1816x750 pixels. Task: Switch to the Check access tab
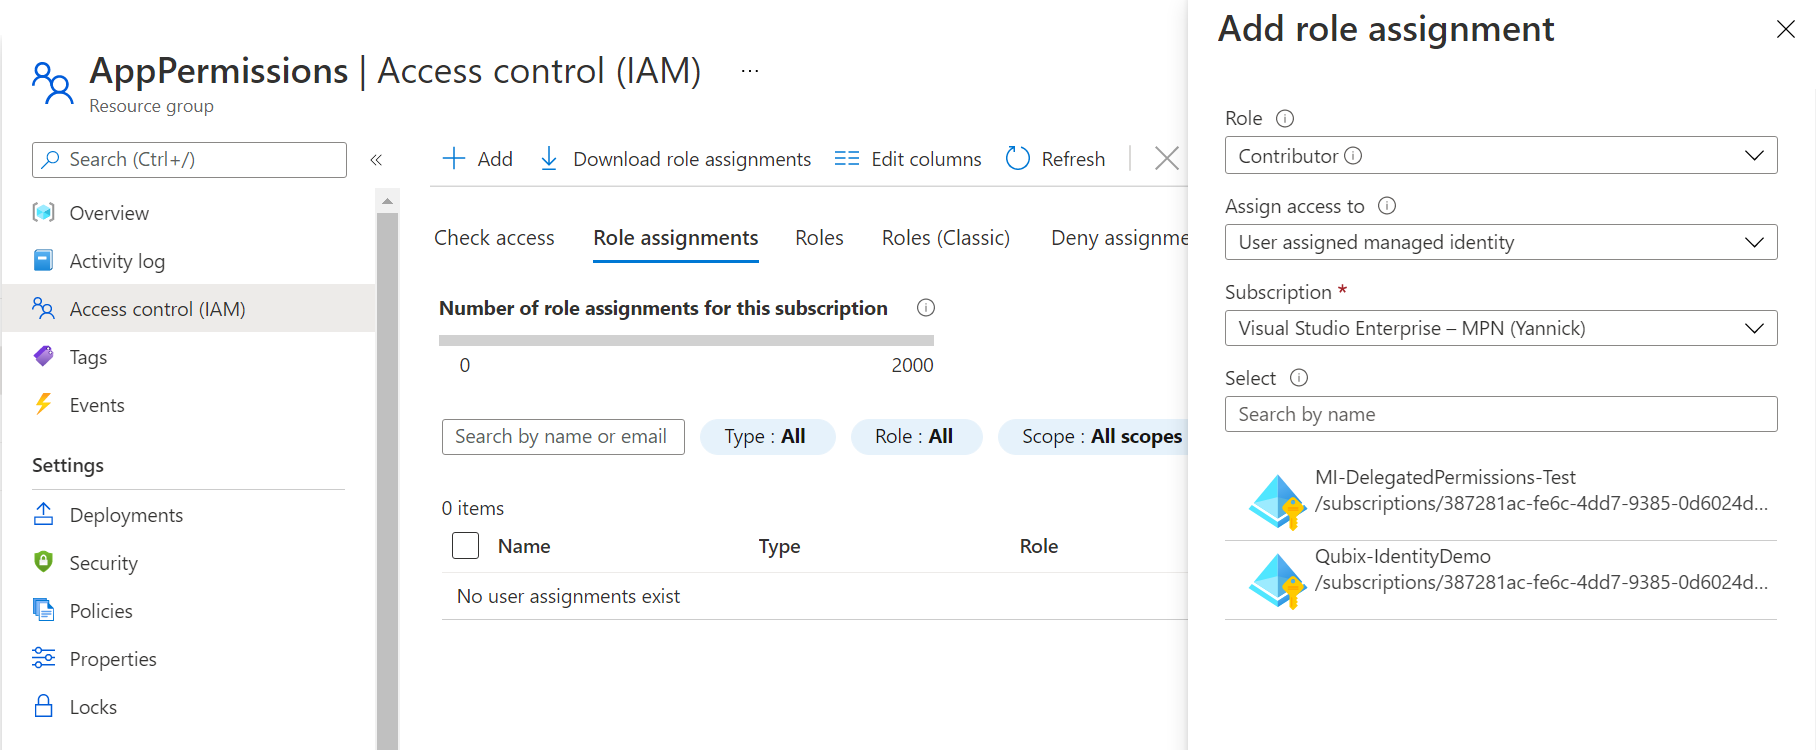click(494, 238)
